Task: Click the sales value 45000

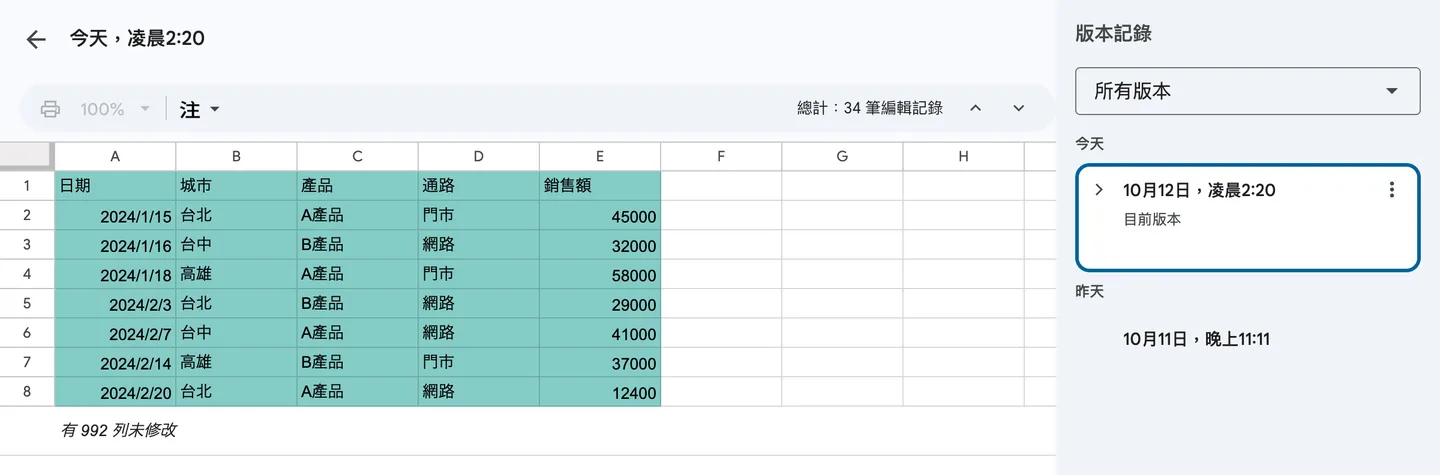Action: point(600,215)
